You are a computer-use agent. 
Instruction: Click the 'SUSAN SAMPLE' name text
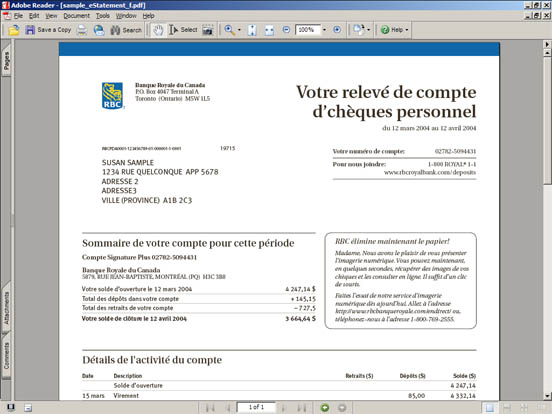pyautogui.click(x=128, y=163)
